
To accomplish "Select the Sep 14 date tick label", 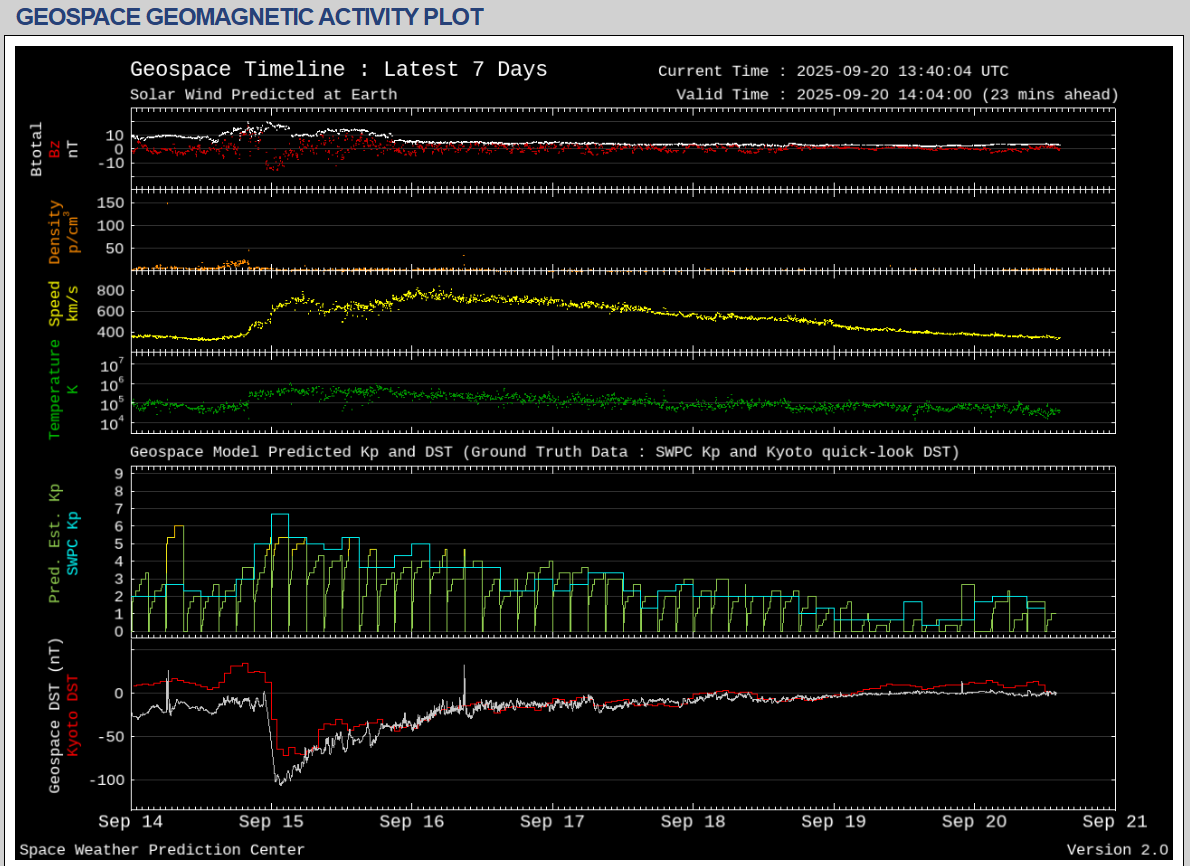I will coord(131,822).
